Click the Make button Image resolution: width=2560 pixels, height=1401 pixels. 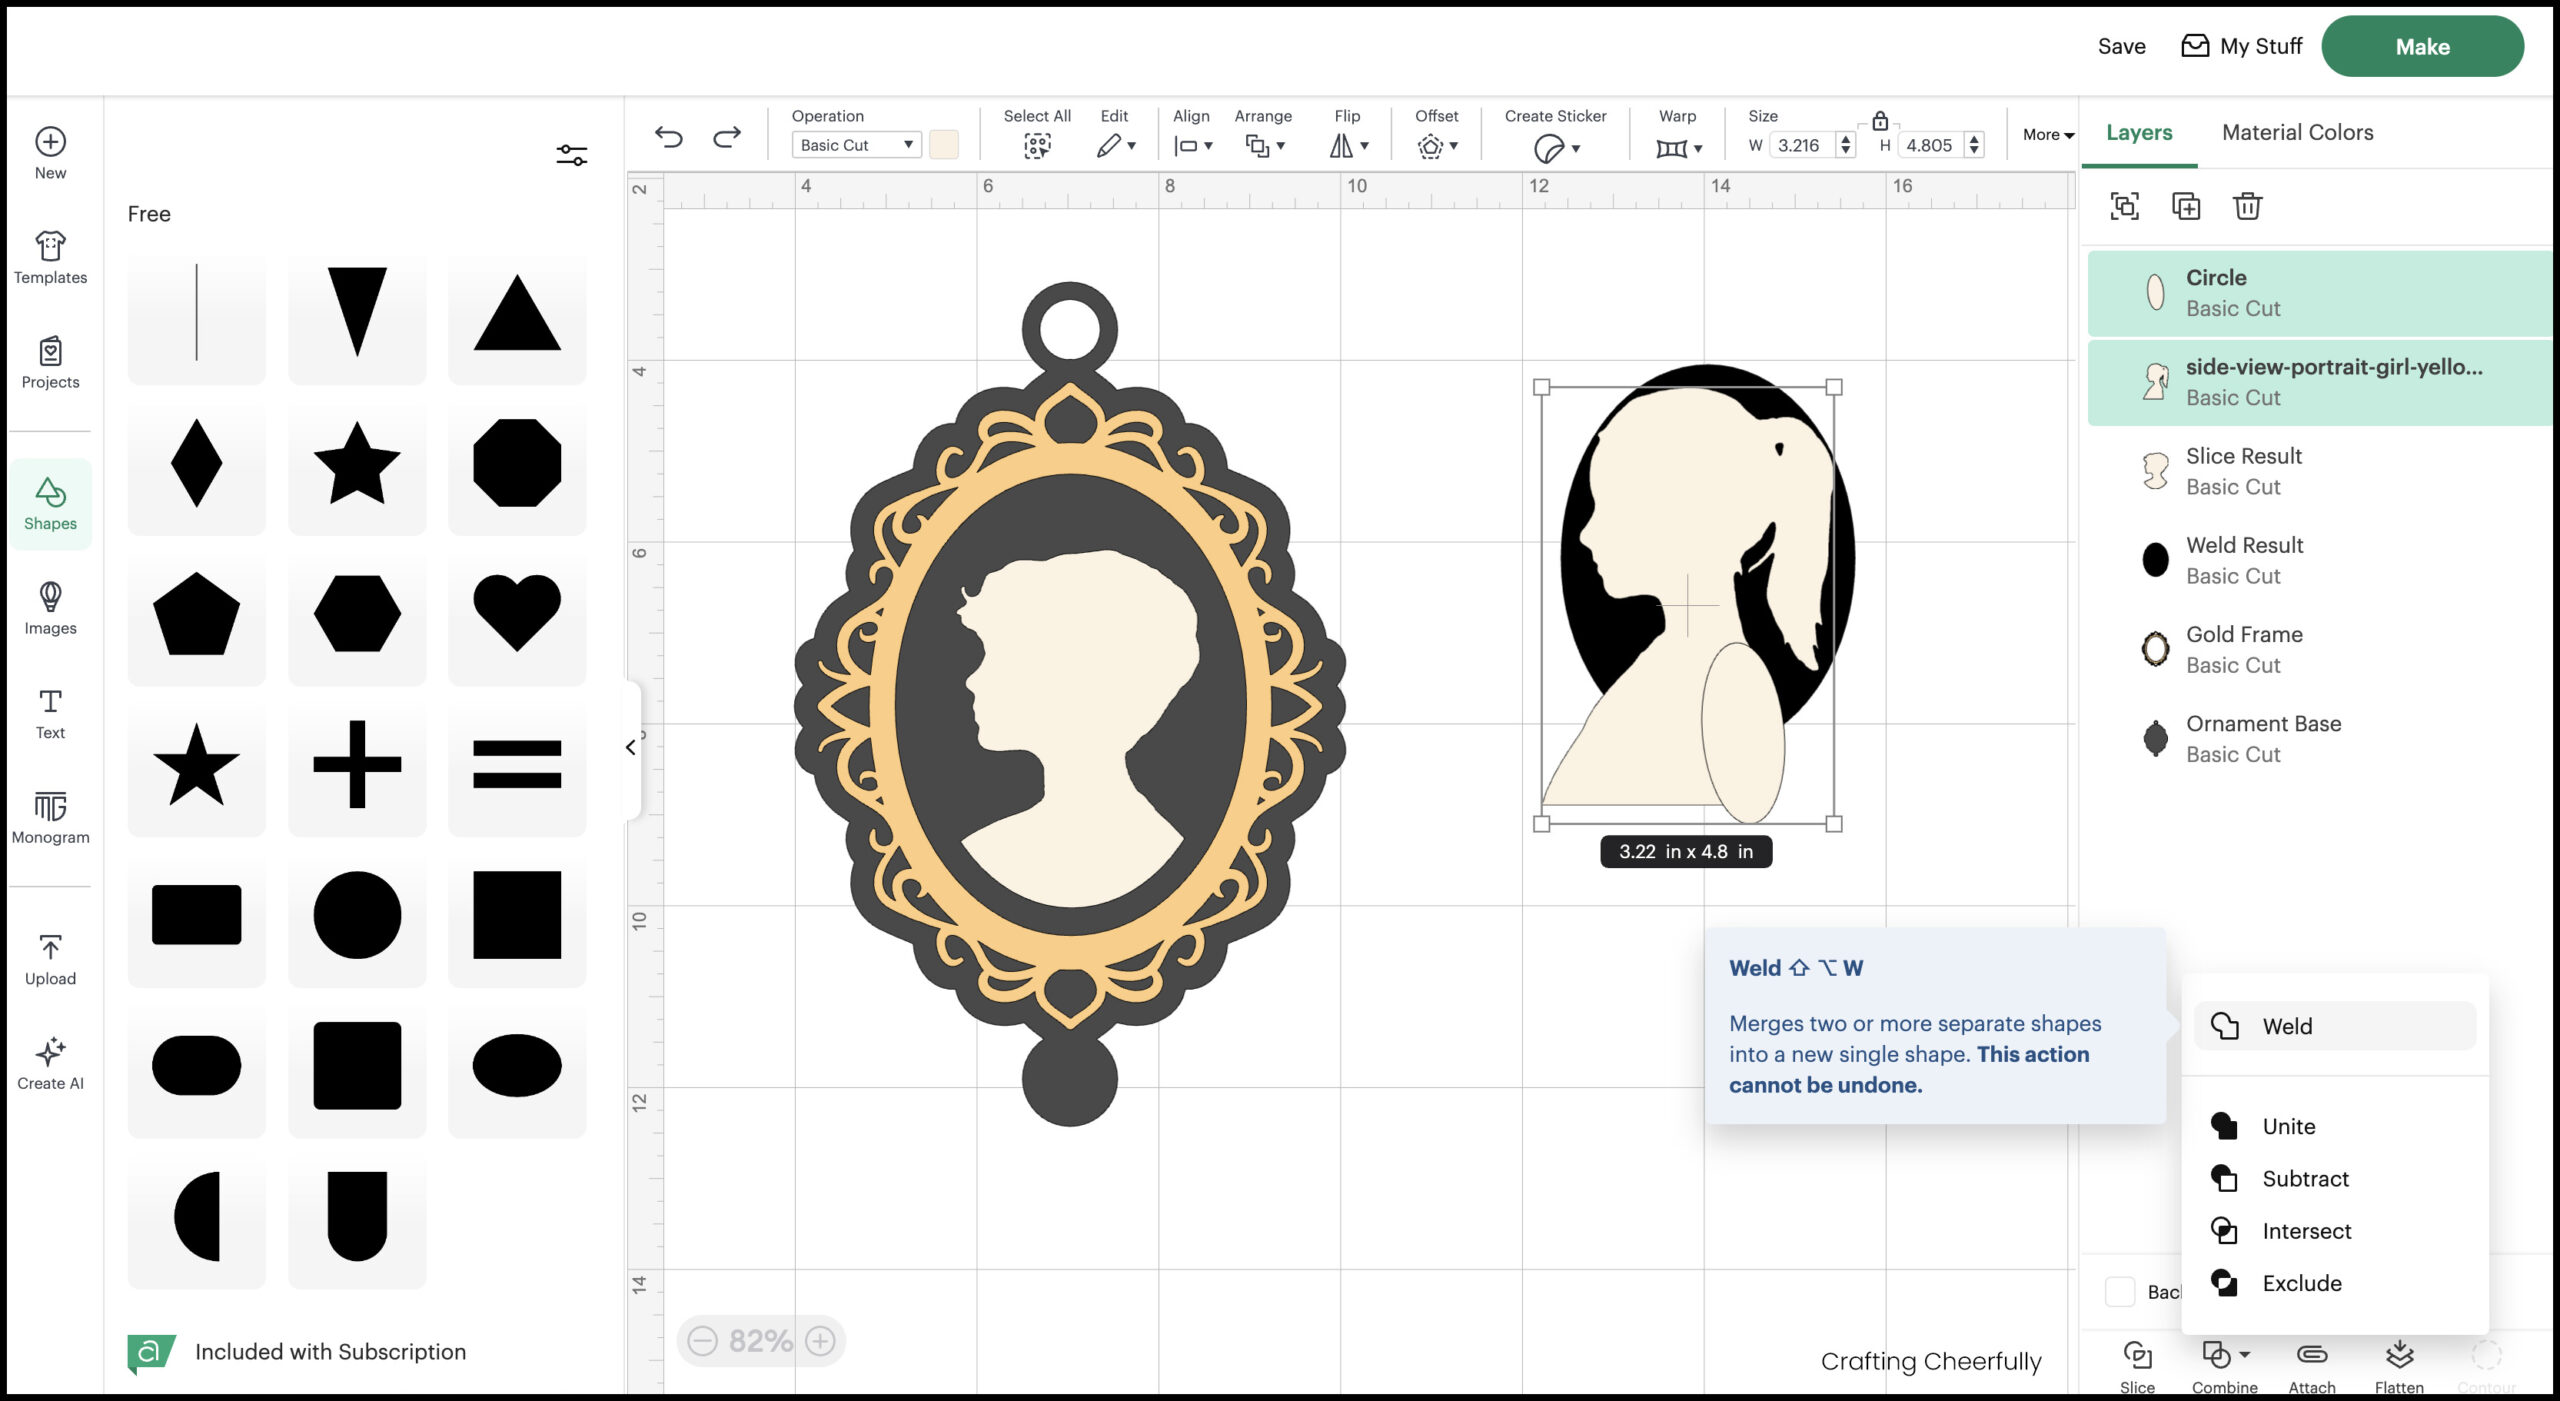(2423, 46)
